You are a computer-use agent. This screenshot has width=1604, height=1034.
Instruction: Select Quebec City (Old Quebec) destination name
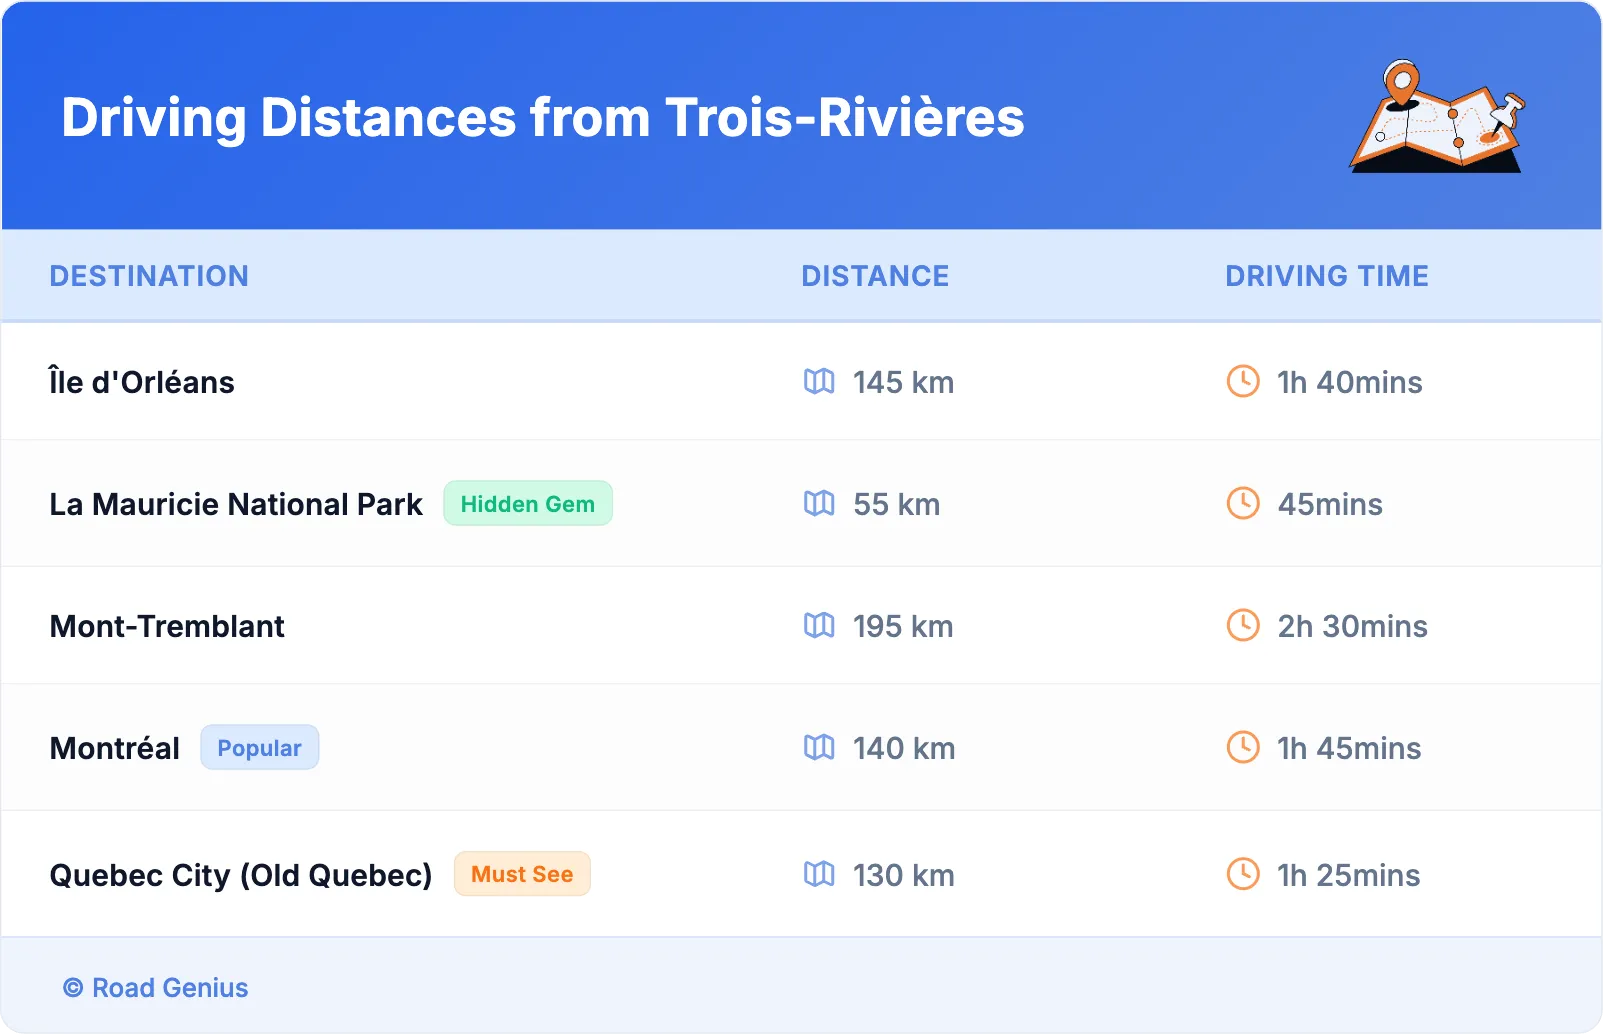(241, 875)
